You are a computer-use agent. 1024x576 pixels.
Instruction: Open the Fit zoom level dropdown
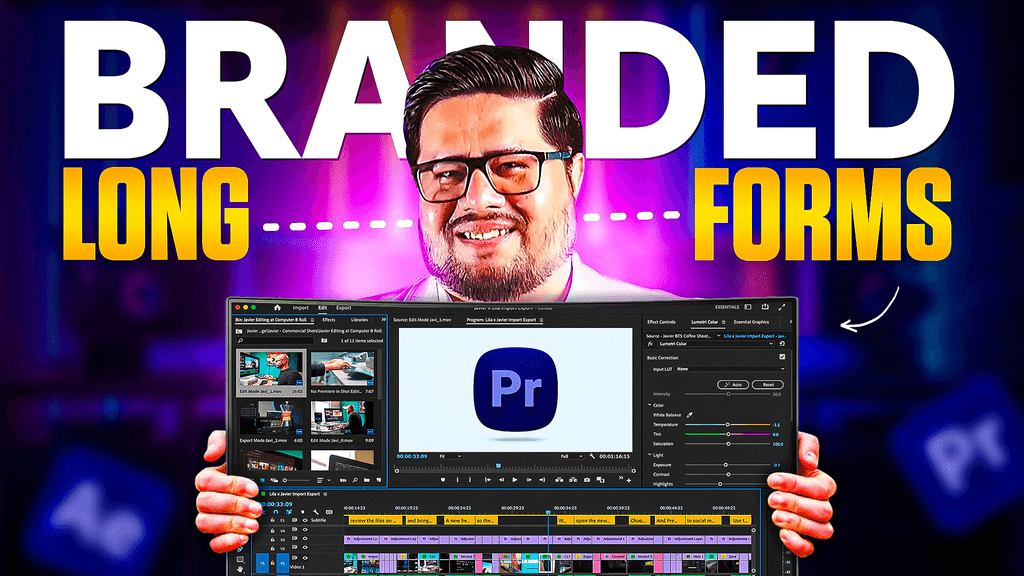(450, 456)
